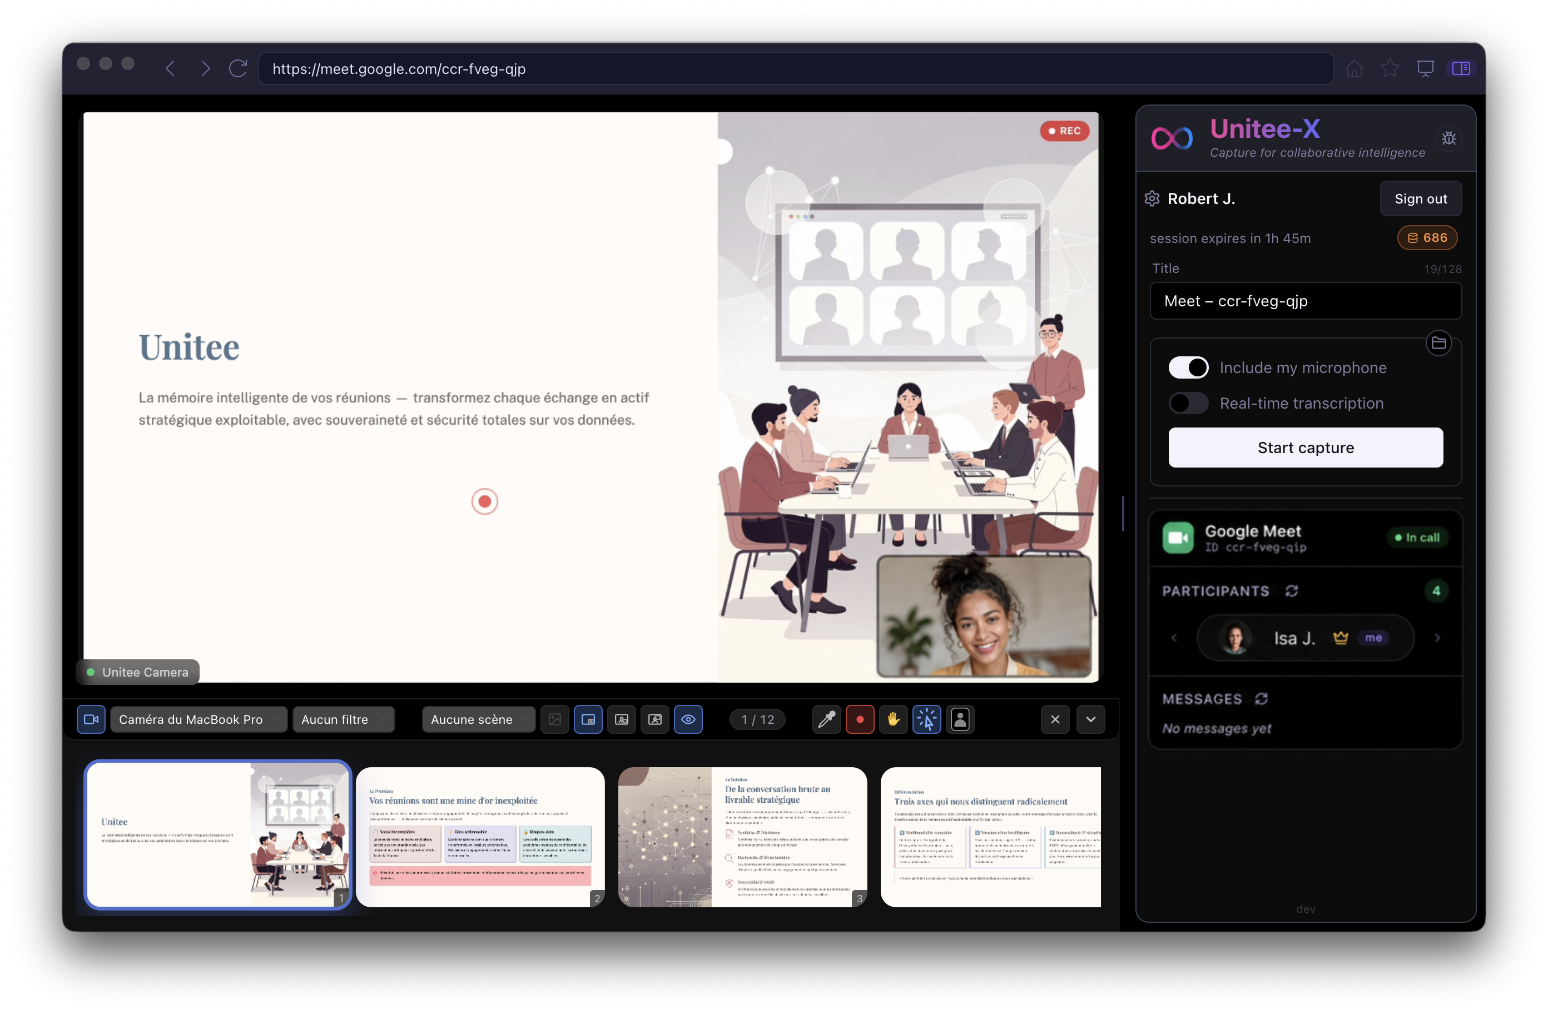Click the red record dot button
This screenshot has height=1014, width=1548.
click(x=860, y=719)
